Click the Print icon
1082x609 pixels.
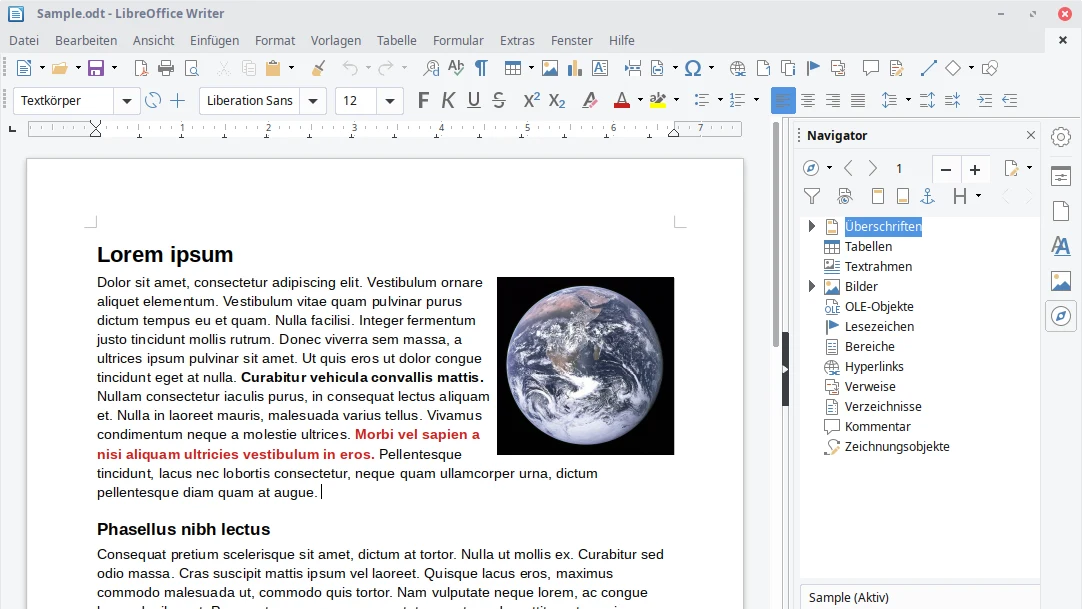coord(166,68)
